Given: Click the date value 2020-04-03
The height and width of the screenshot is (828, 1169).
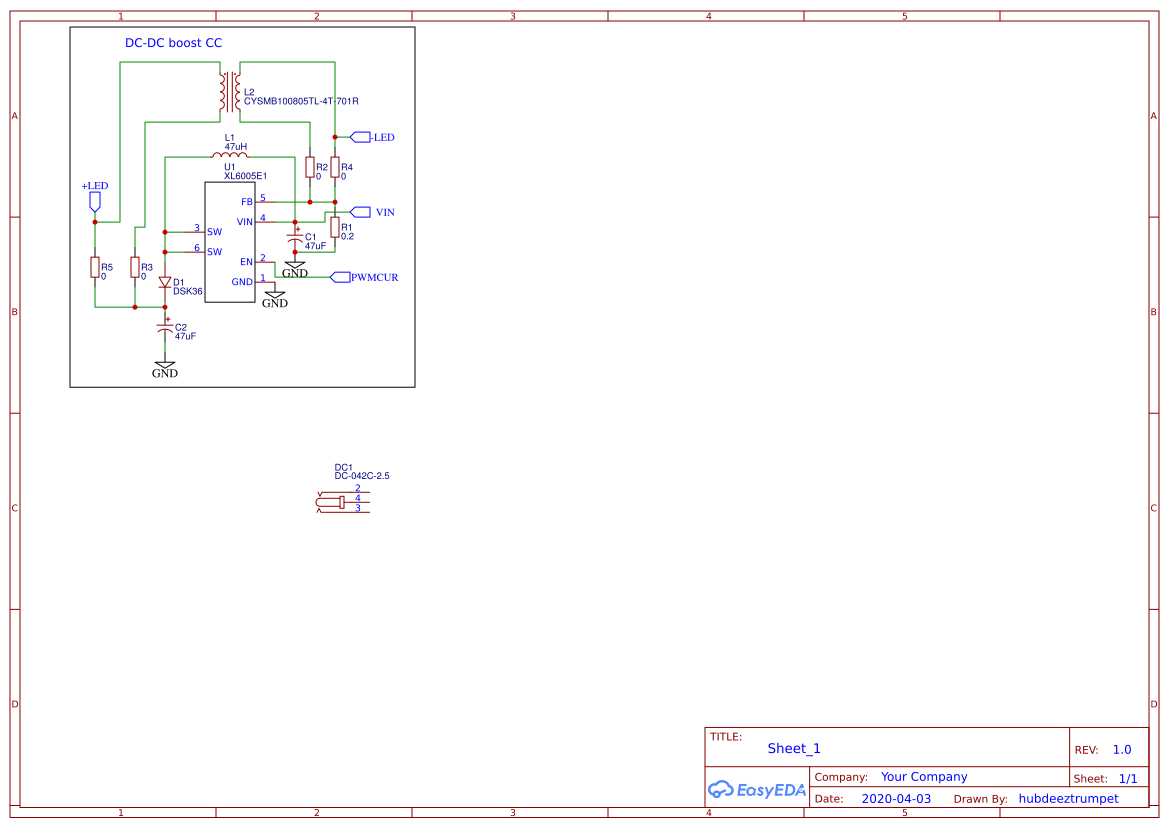Looking at the screenshot, I should pos(896,799).
